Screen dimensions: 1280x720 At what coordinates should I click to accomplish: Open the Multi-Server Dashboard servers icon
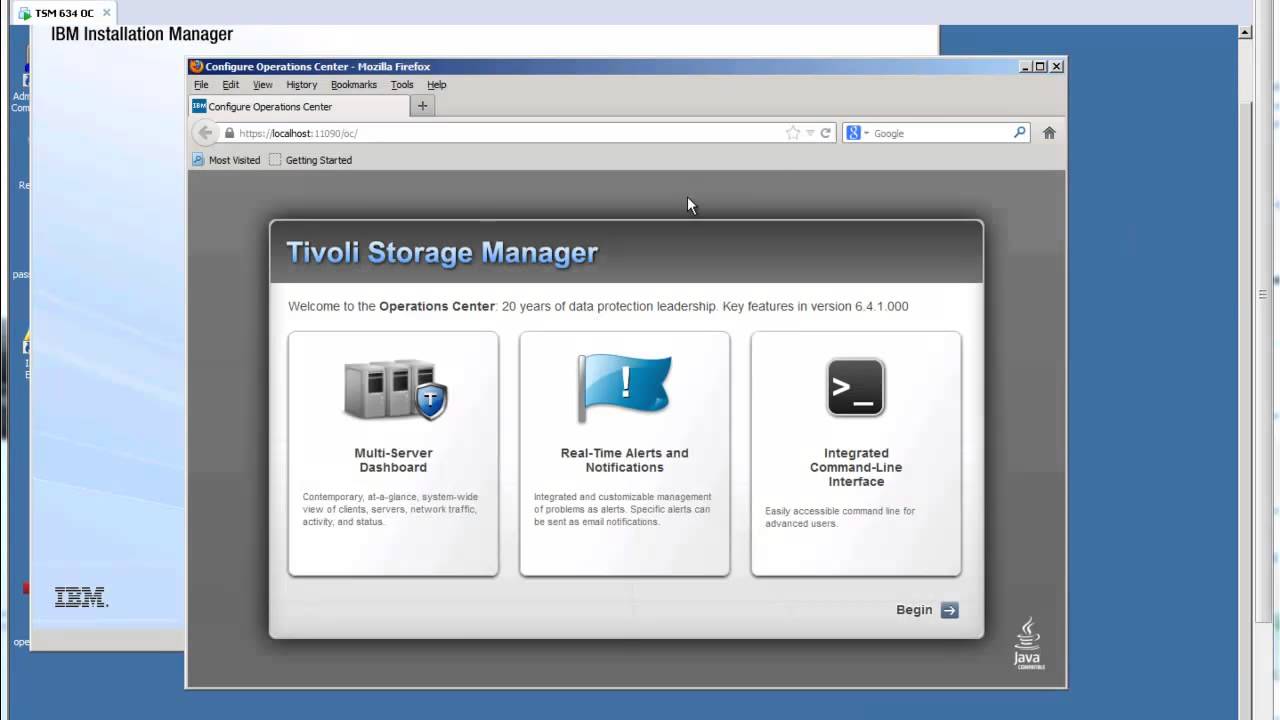click(x=394, y=390)
